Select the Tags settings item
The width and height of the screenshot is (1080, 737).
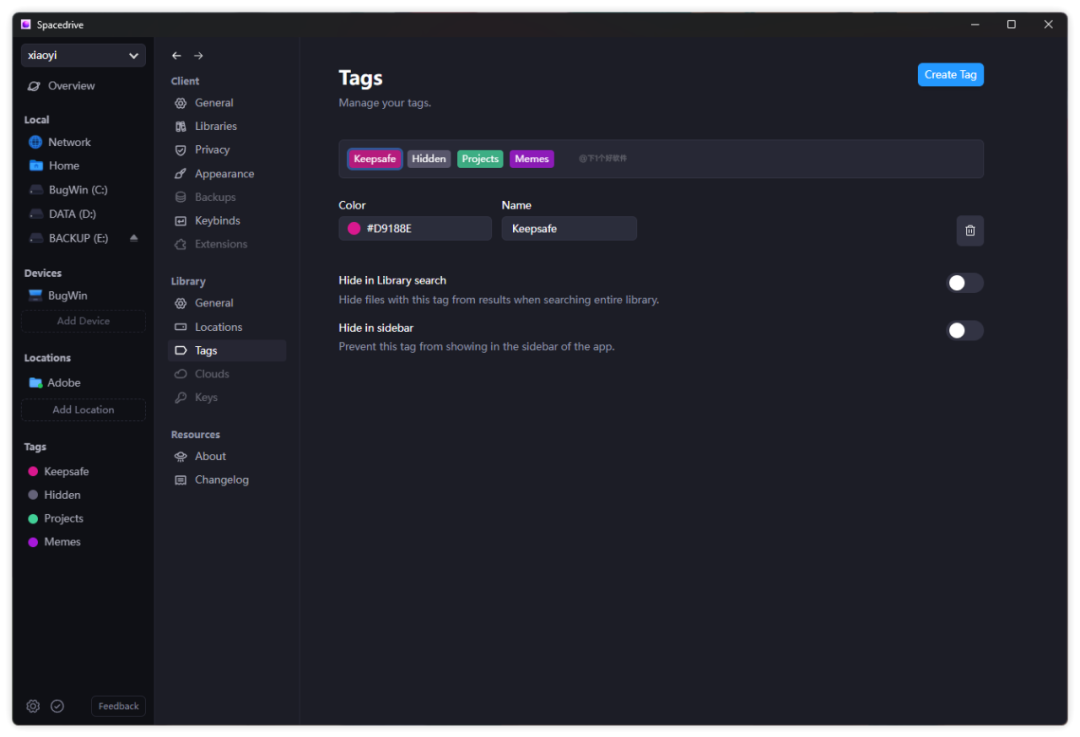coord(227,351)
